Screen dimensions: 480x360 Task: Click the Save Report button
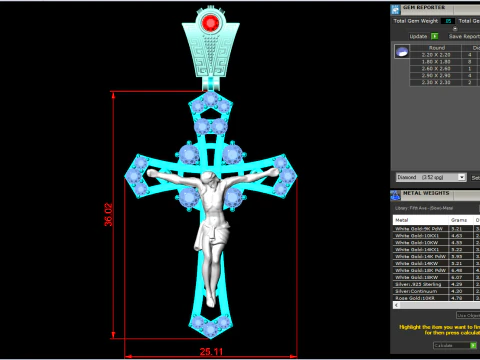(x=464, y=36)
